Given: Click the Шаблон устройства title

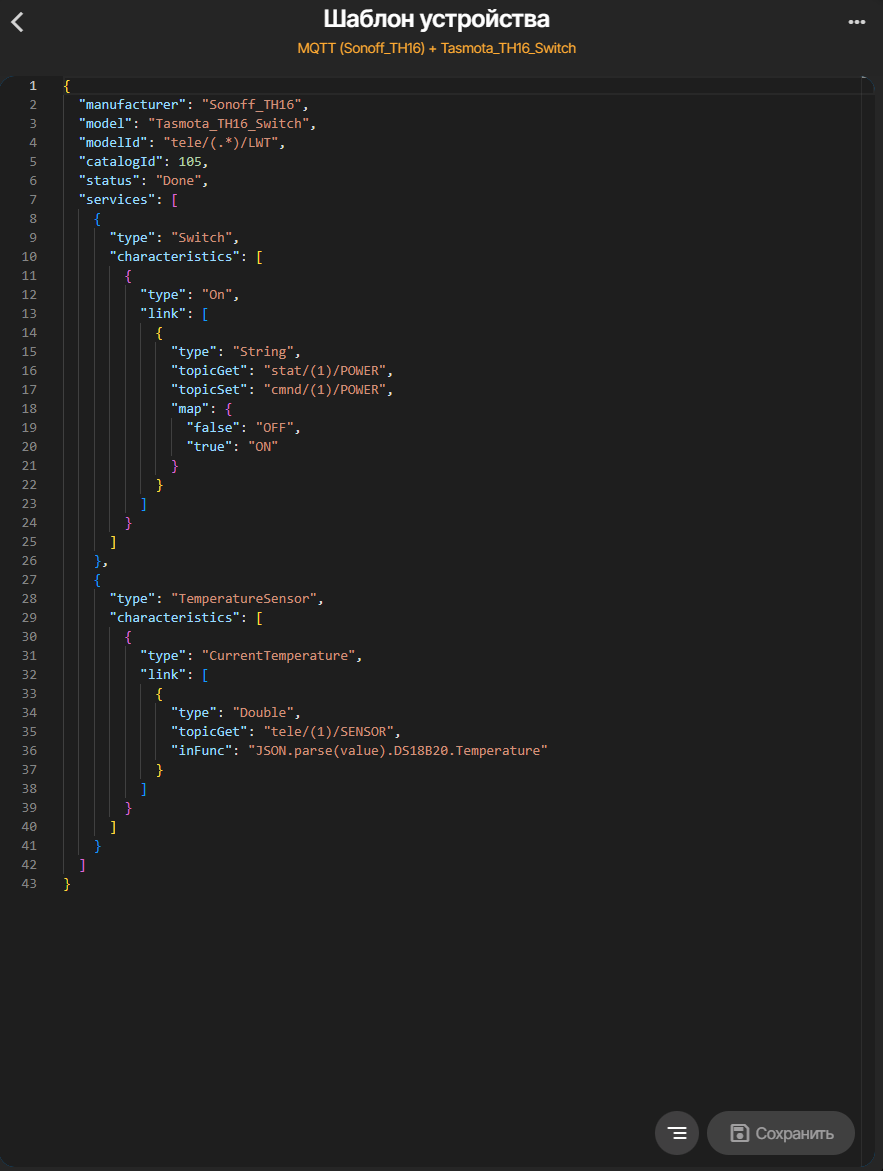Looking at the screenshot, I should (x=436, y=20).
